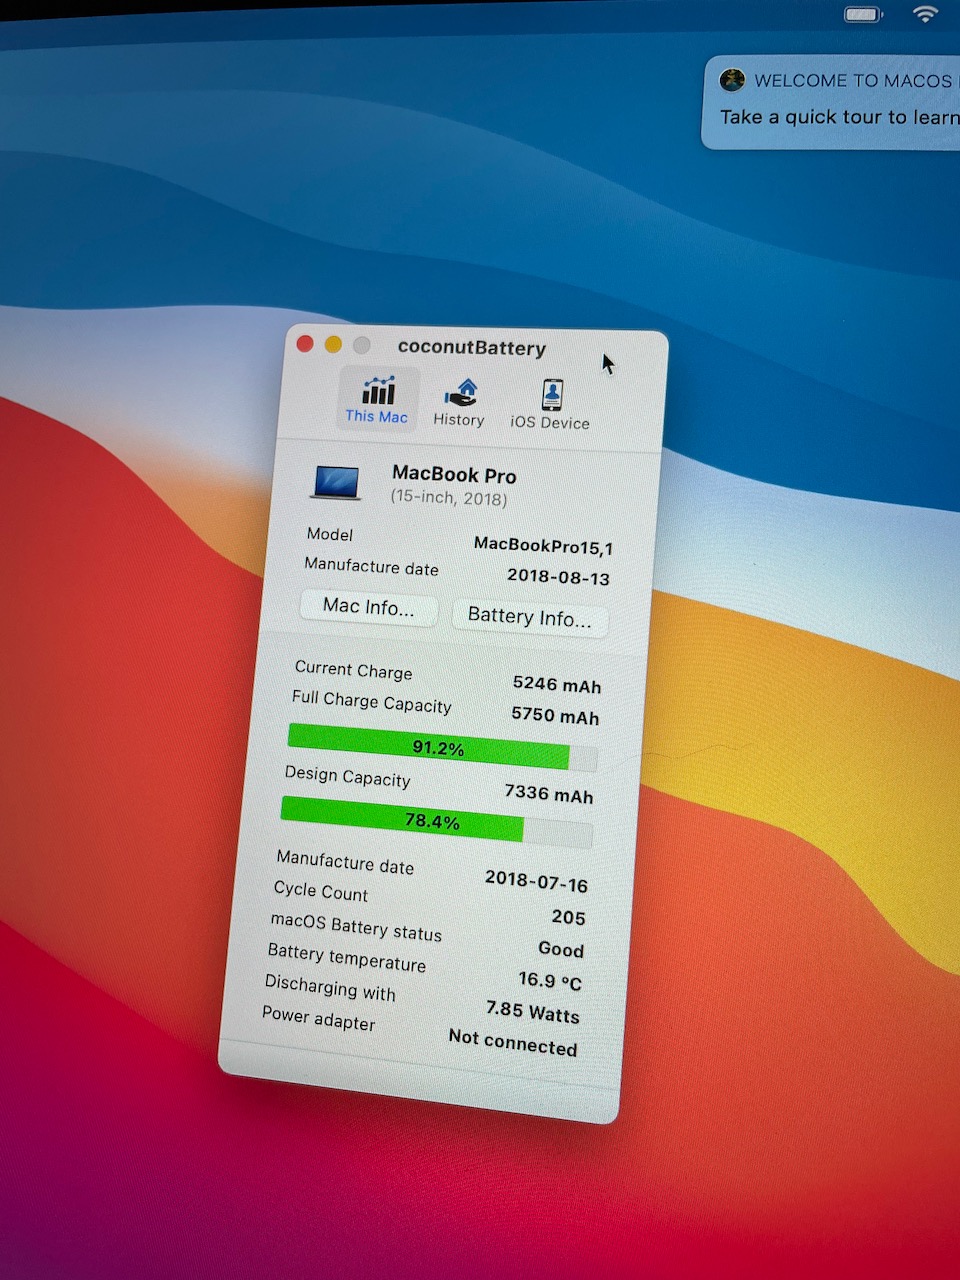Click the MacBook Pro heading text
Viewport: 960px width, 1280px height.
[454, 475]
